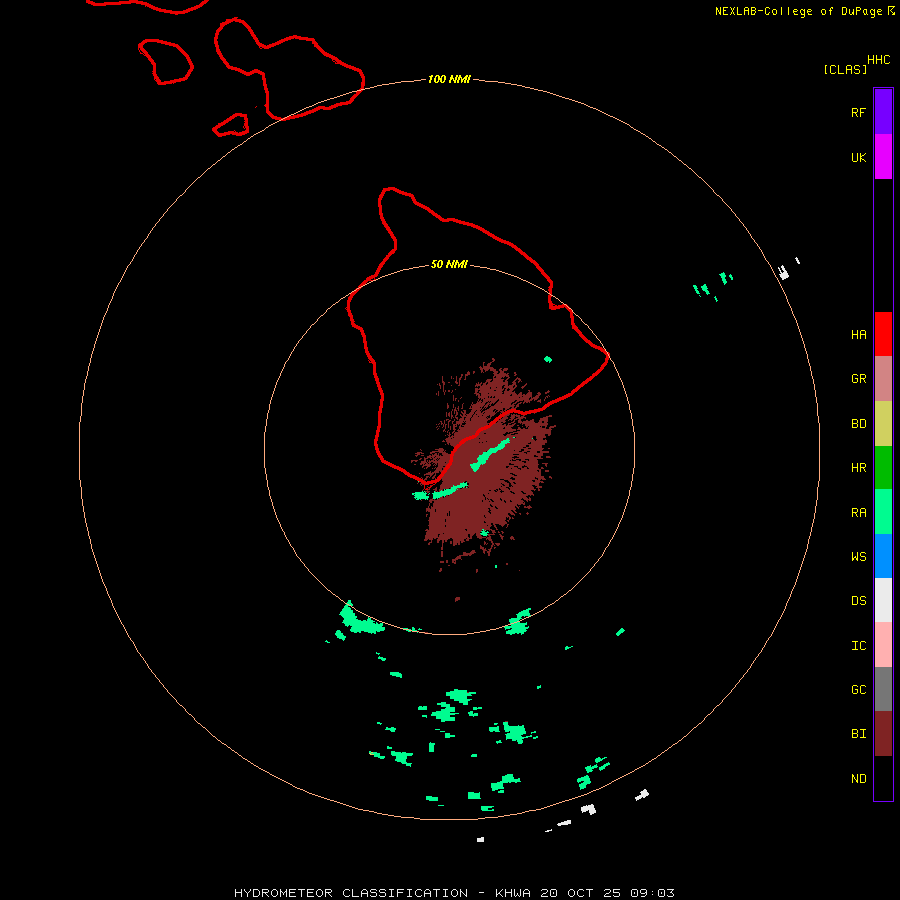Click the '50 NMI' range ring label

449,264
